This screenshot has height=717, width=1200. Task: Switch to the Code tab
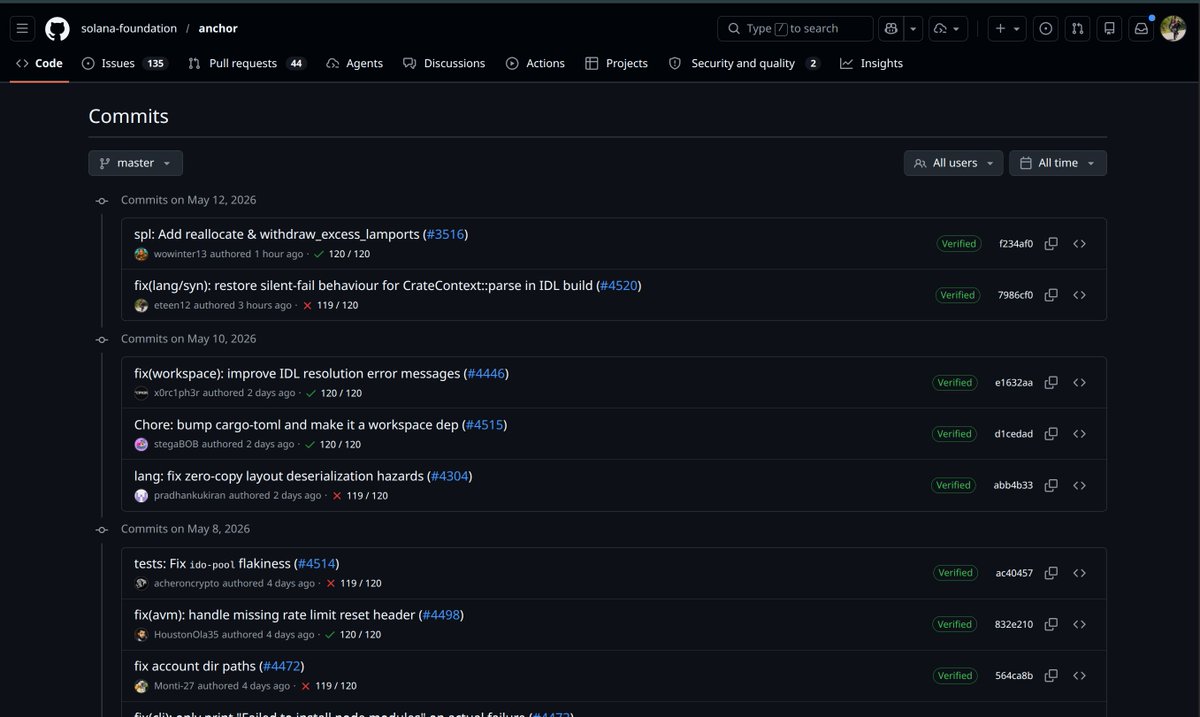(40, 63)
